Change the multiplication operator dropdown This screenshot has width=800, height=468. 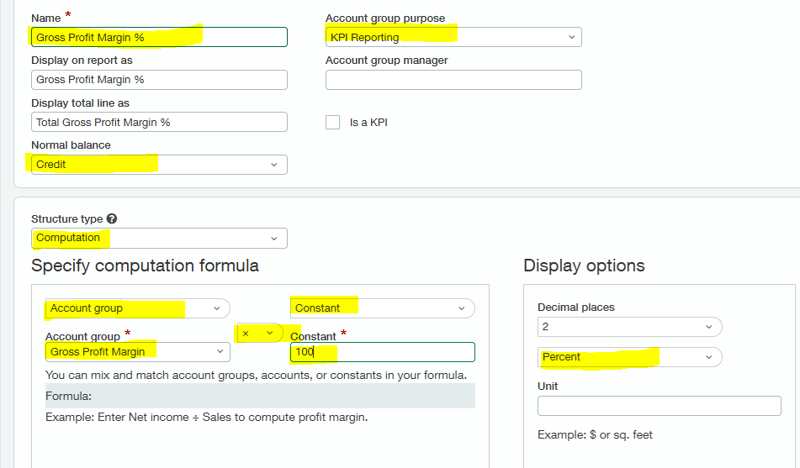[258, 333]
